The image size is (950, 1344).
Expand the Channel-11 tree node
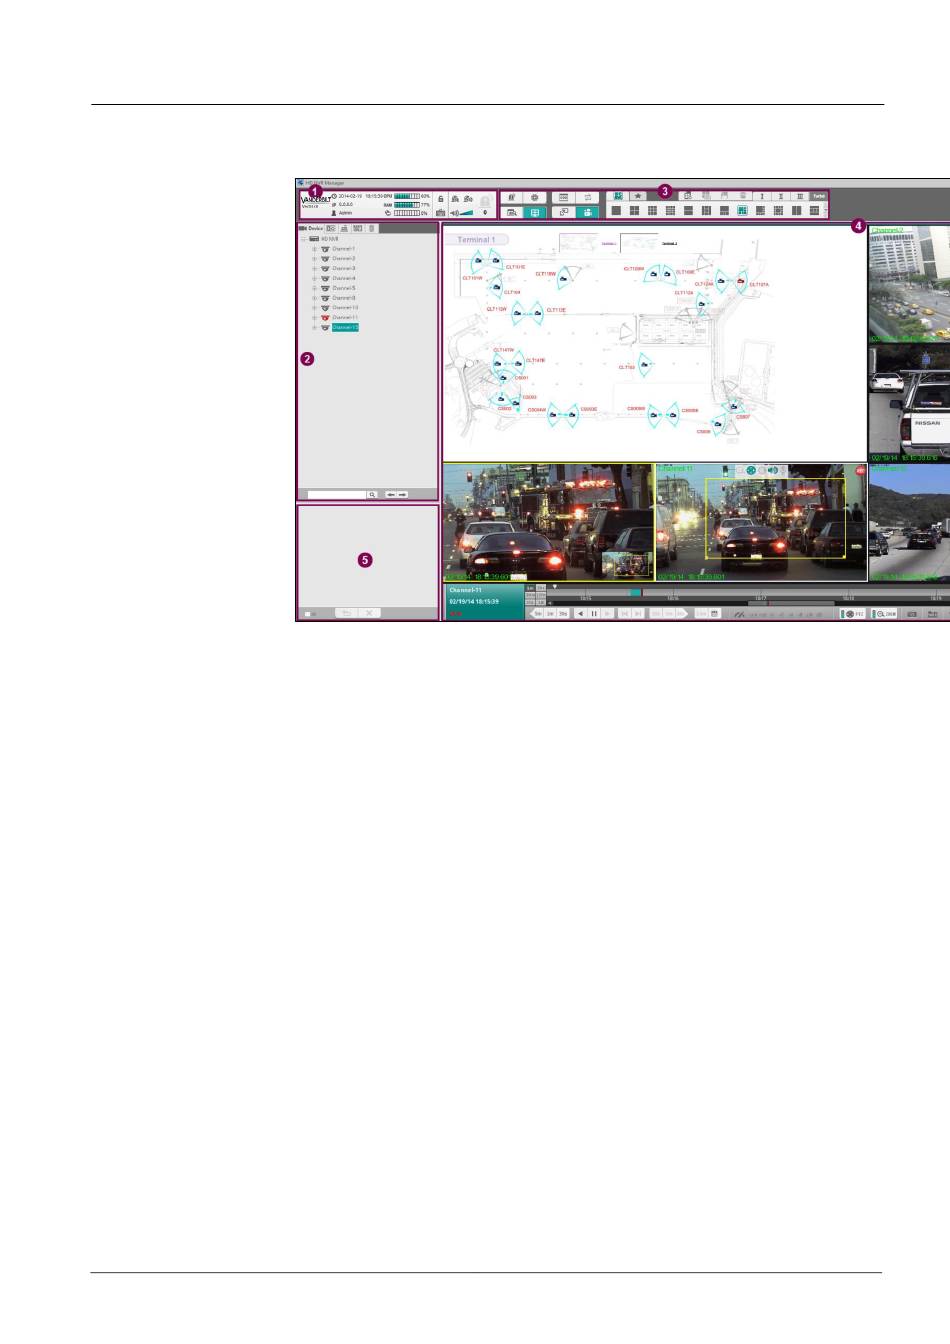click(314, 318)
